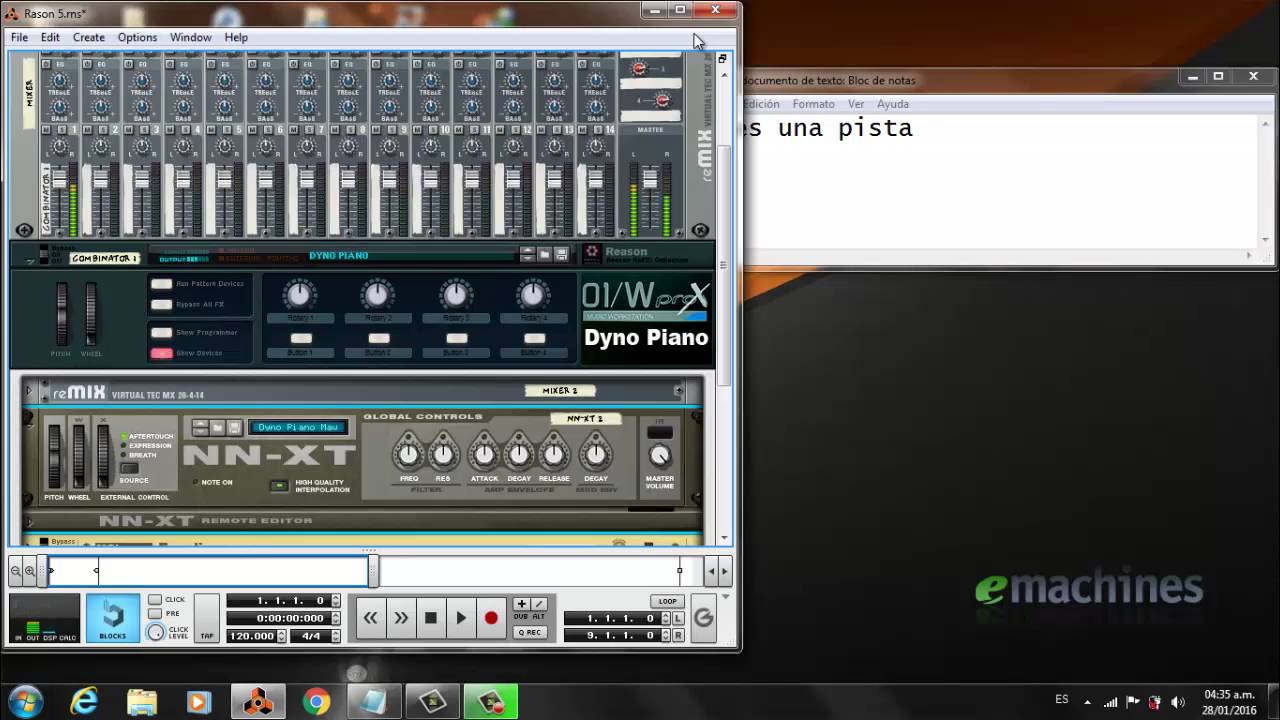Click the Combinator Rotary 1 knob
Screen dimensions: 1280x720
[300, 294]
